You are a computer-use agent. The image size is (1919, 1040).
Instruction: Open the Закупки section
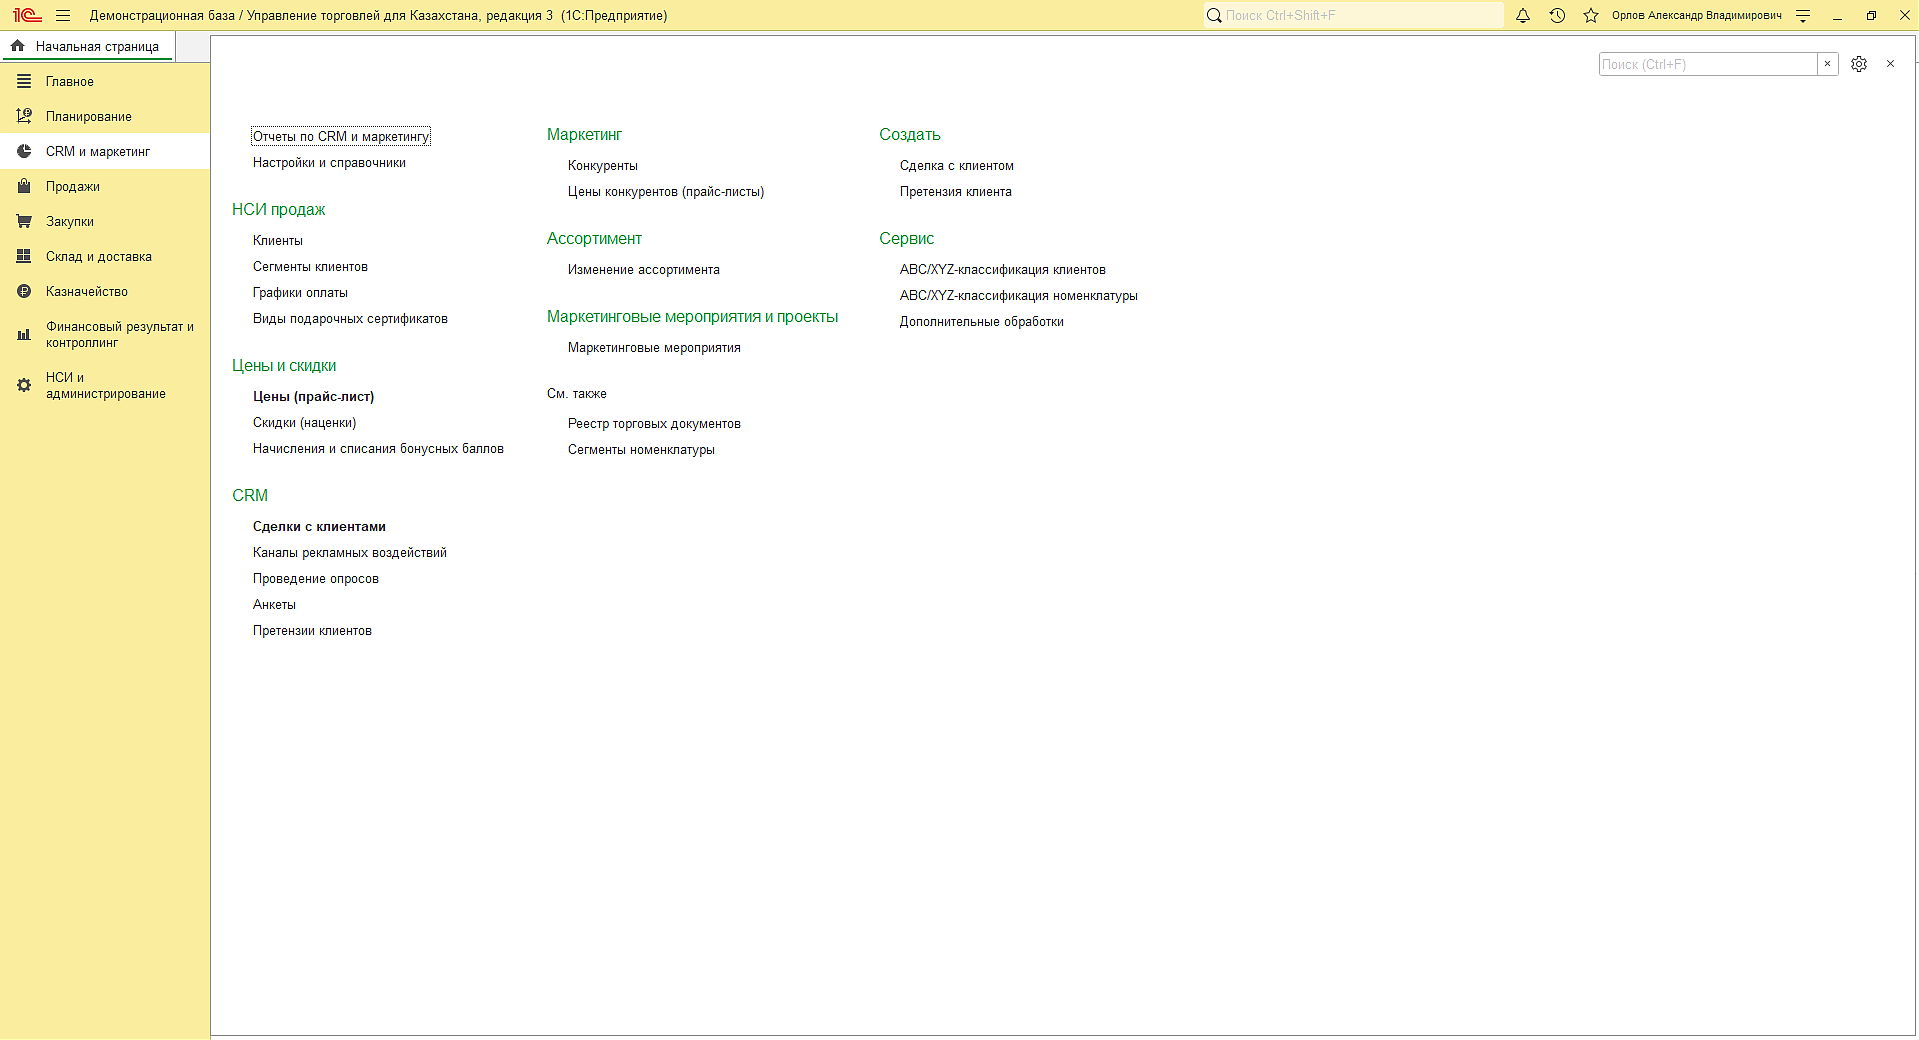pyautogui.click(x=105, y=221)
